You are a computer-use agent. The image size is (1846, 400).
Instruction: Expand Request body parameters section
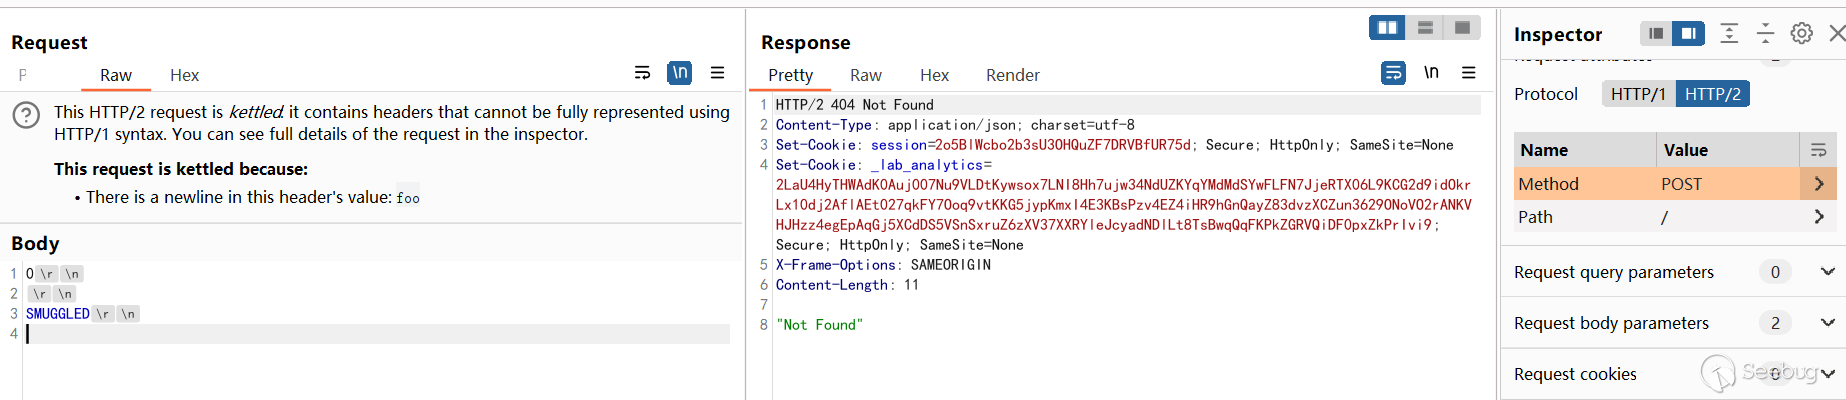(x=1827, y=323)
